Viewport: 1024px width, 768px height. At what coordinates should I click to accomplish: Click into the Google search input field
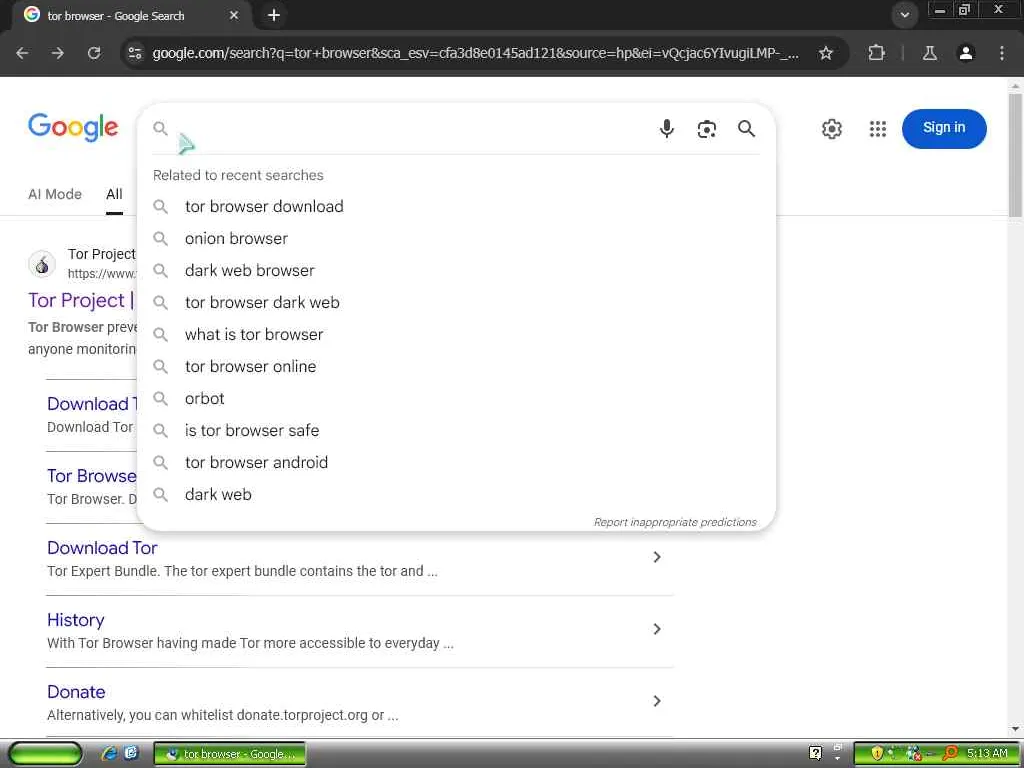pyautogui.click(x=411, y=129)
